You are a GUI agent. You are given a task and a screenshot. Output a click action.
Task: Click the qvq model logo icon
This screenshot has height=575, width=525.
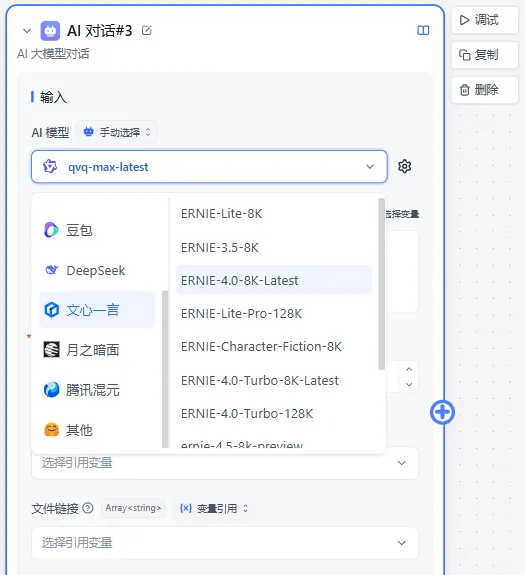tap(50, 166)
